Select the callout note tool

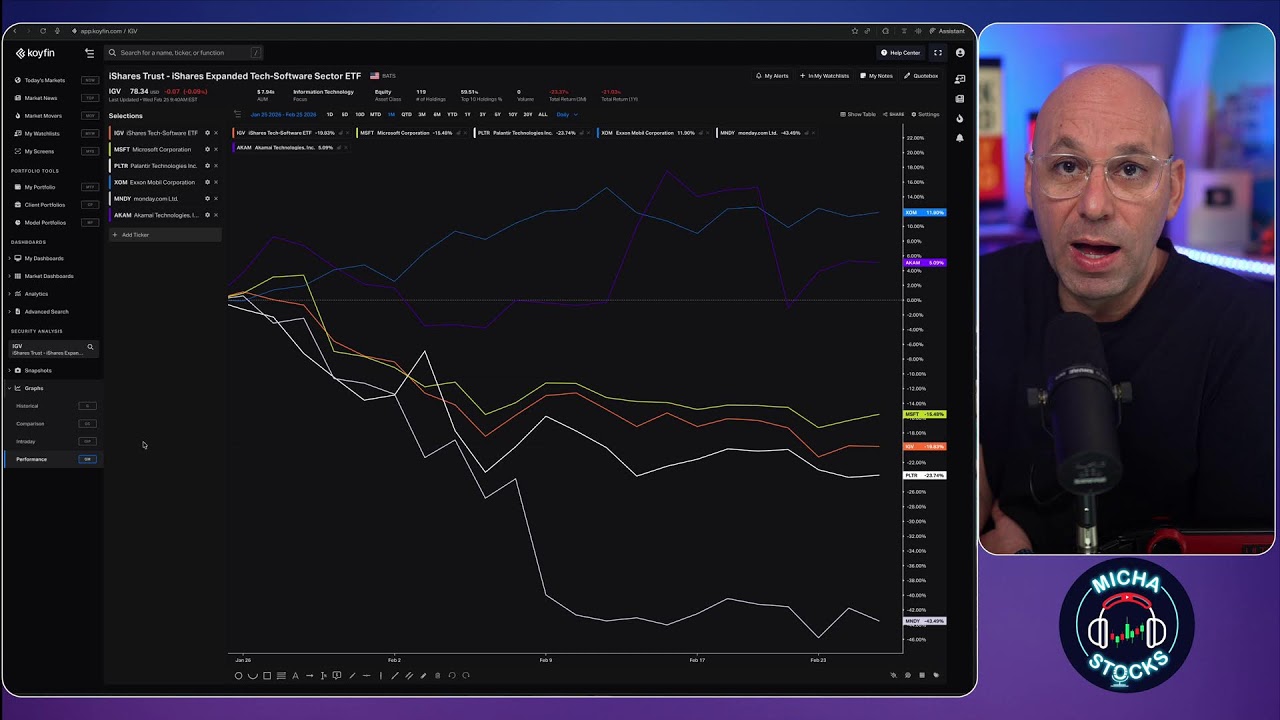coord(337,675)
